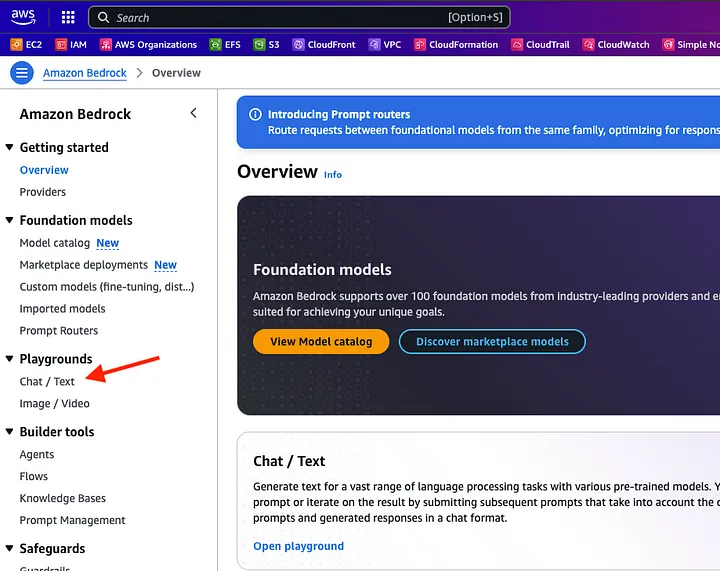Image resolution: width=720 pixels, height=571 pixels.
Task: Collapse the Playgrounds section
Action: [x=9, y=359]
